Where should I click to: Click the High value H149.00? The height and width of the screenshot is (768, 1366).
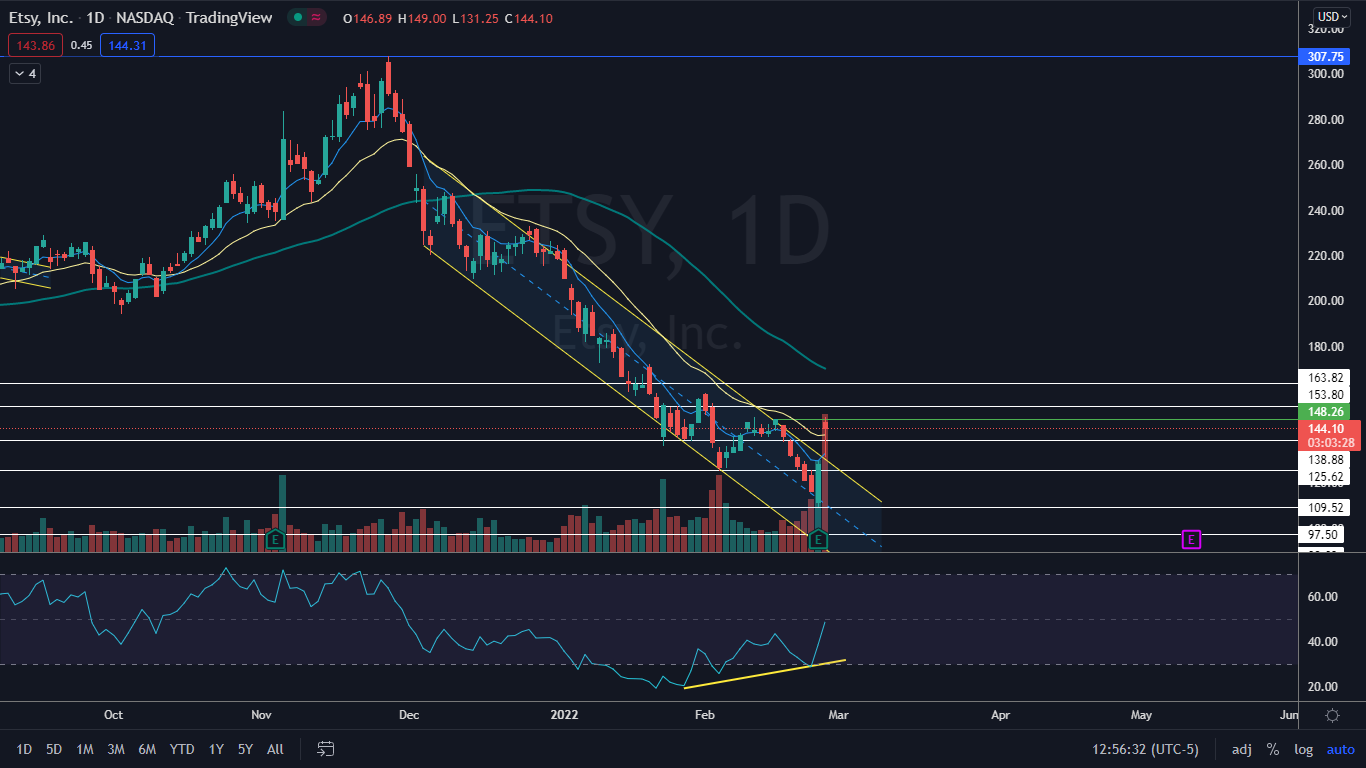[423, 18]
